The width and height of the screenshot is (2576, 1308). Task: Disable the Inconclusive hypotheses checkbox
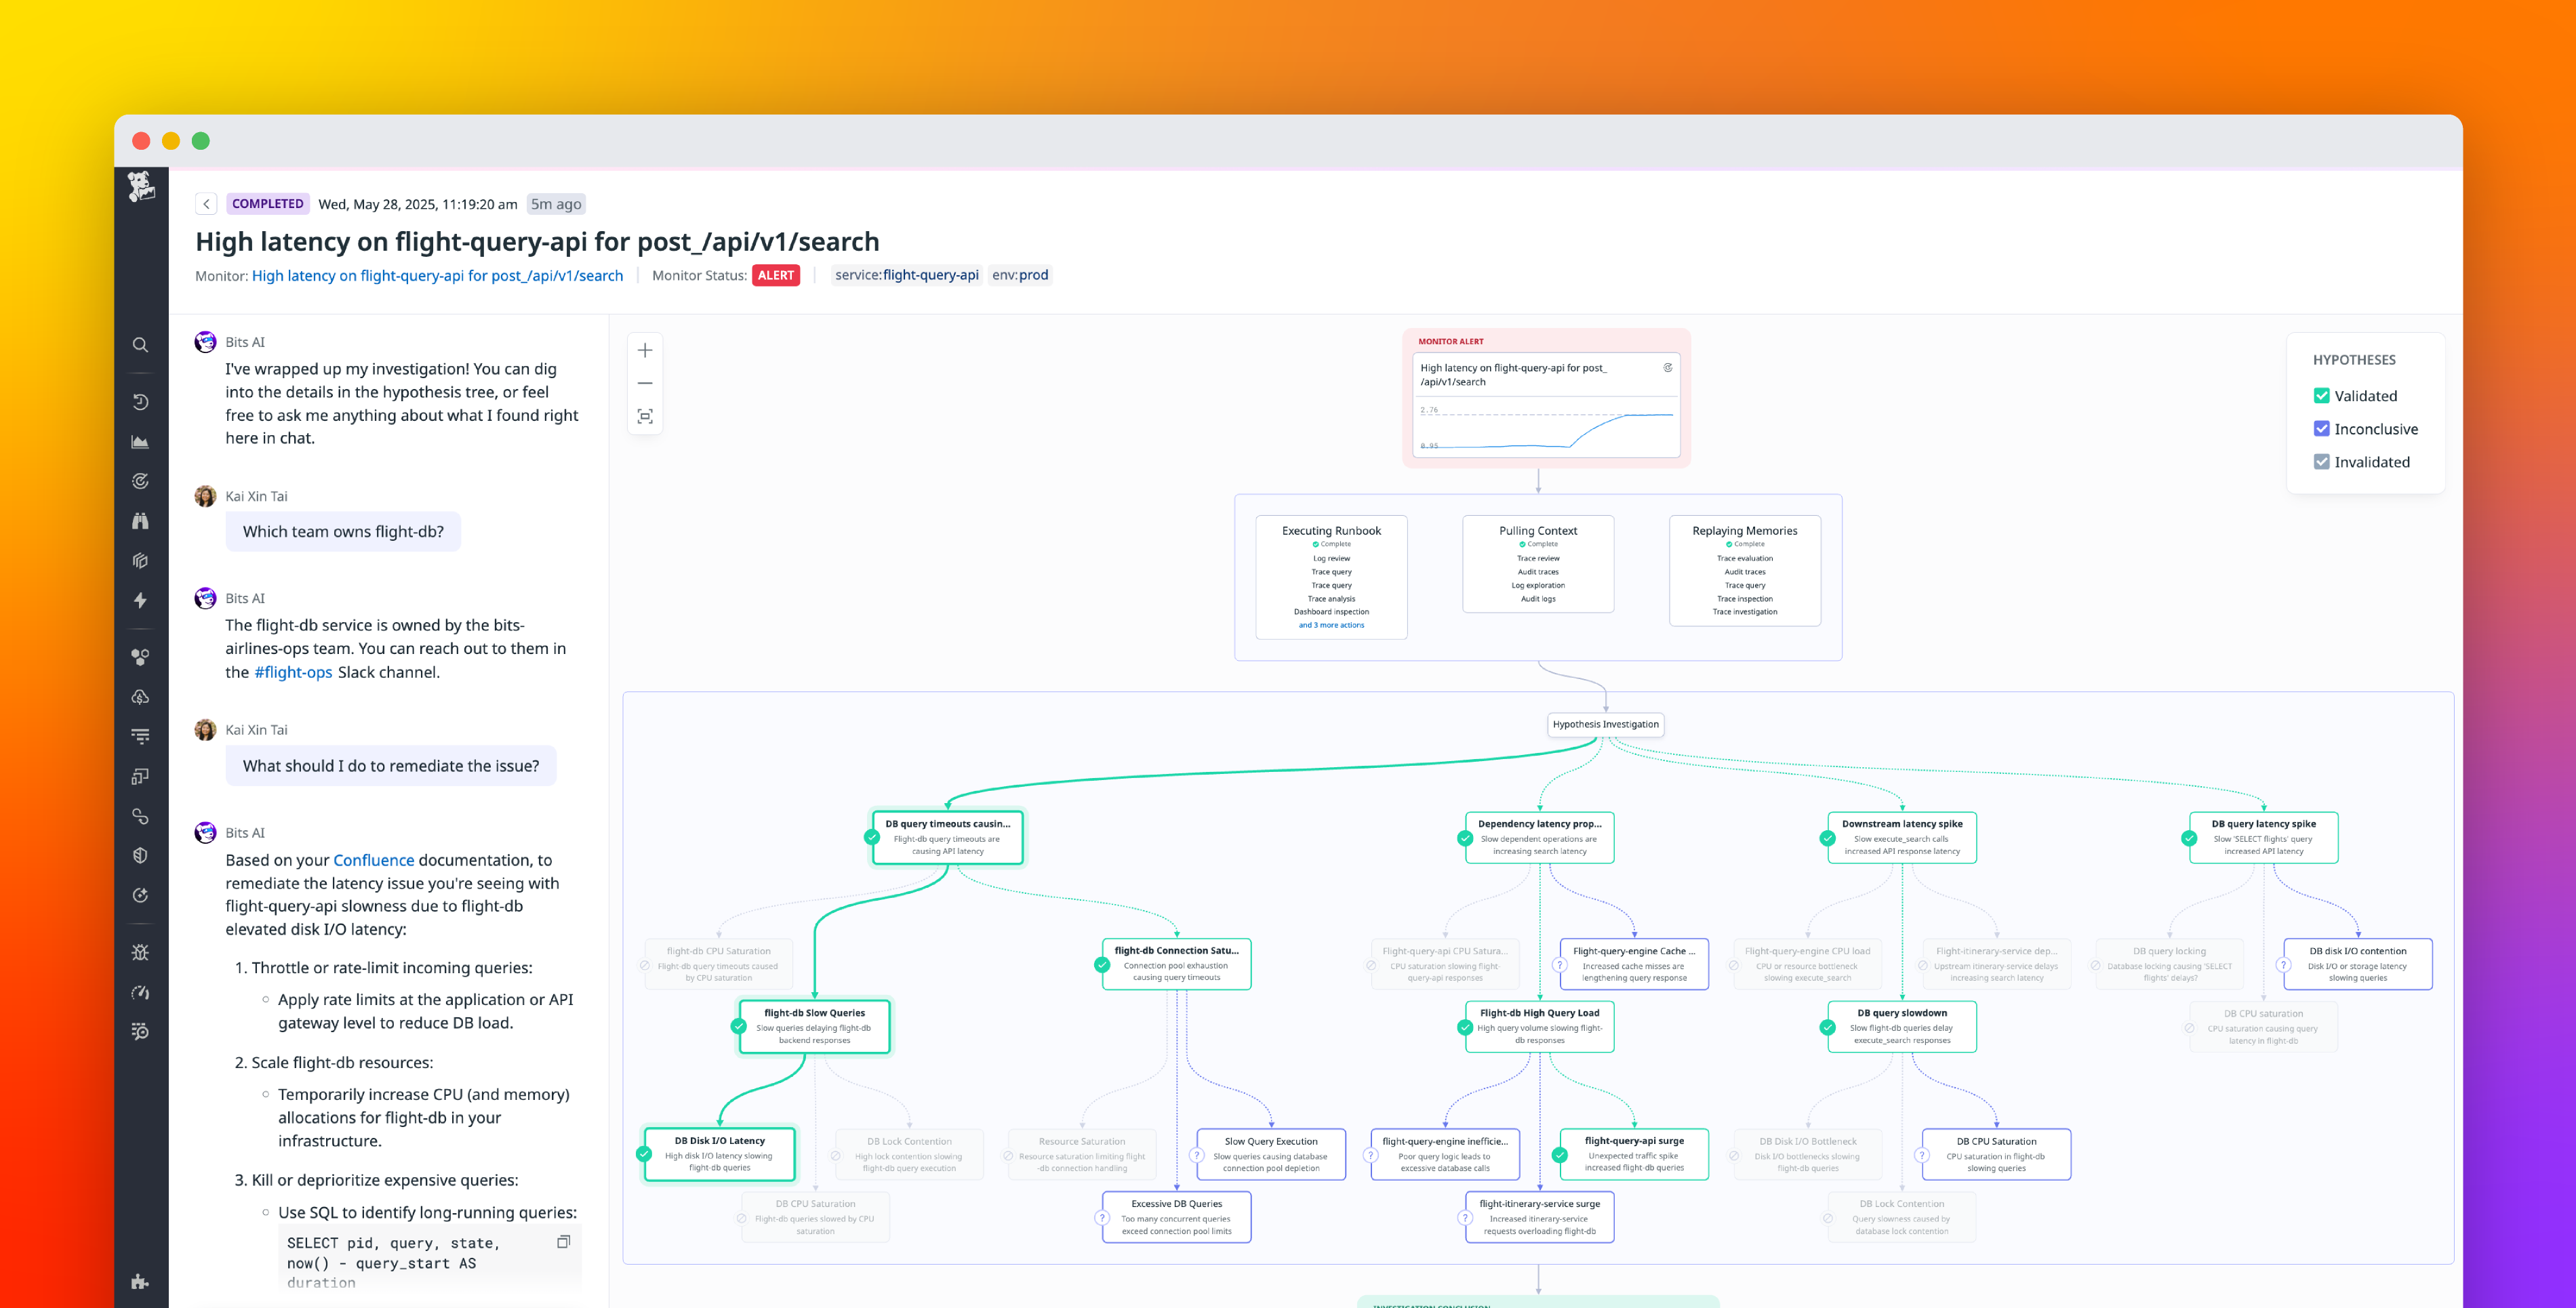2323,428
